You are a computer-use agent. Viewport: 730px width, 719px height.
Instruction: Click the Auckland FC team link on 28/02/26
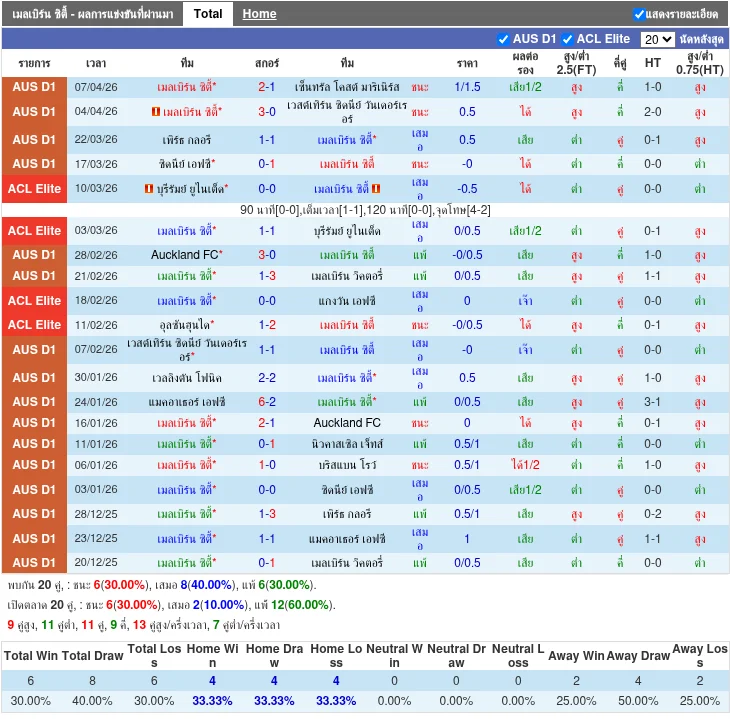click(184, 255)
